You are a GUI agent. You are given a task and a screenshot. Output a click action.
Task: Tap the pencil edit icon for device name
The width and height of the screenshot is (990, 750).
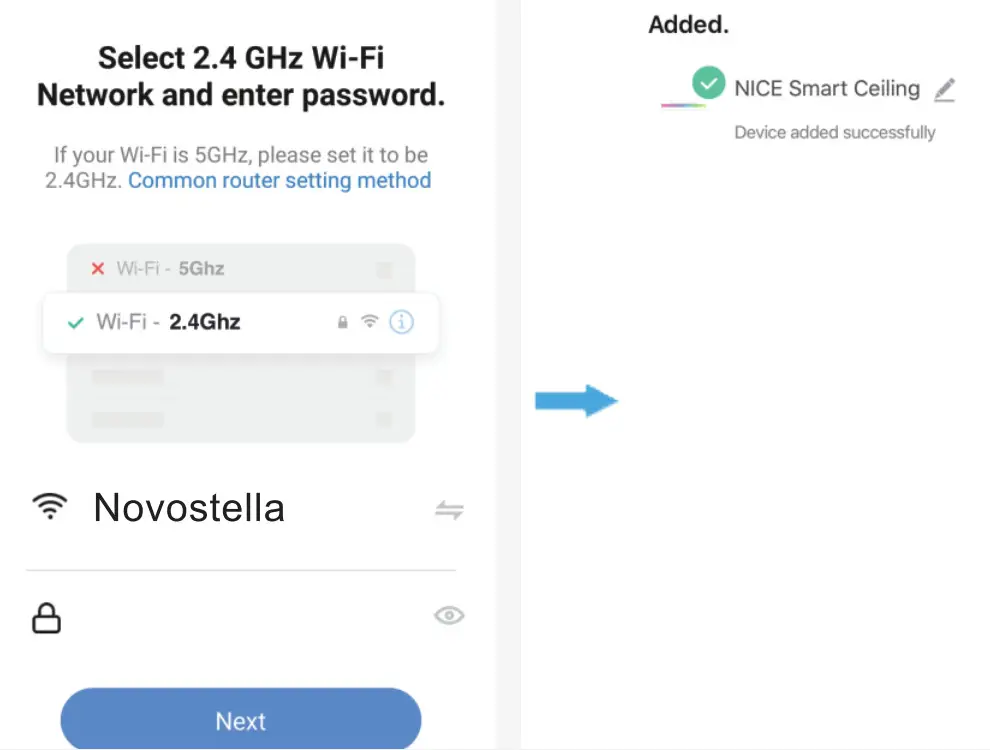point(944,89)
